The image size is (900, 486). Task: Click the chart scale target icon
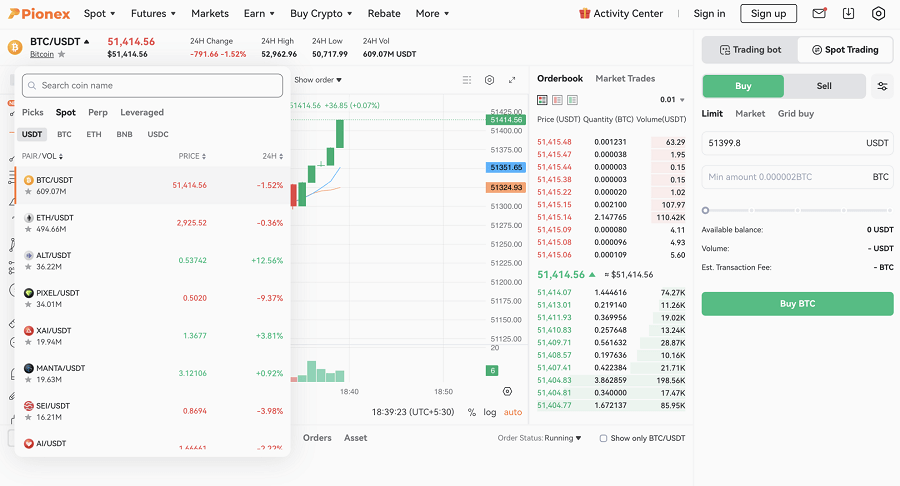[x=507, y=391]
